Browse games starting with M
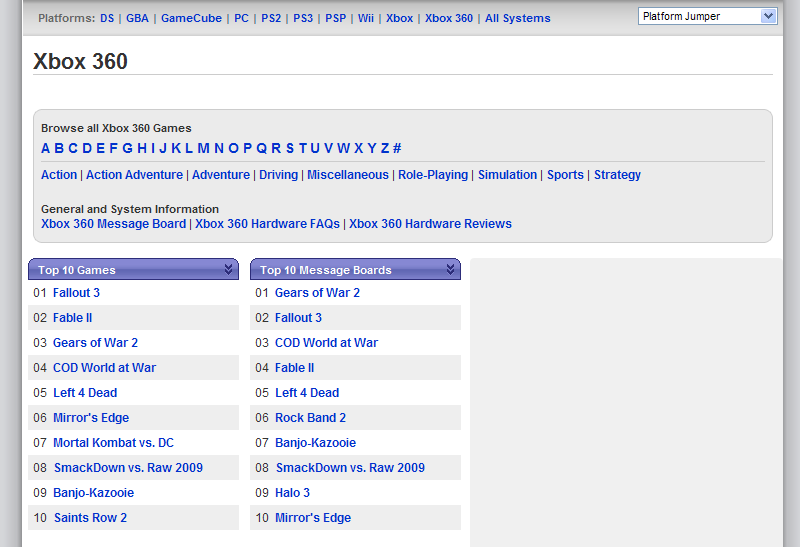800x547 pixels. click(x=204, y=148)
